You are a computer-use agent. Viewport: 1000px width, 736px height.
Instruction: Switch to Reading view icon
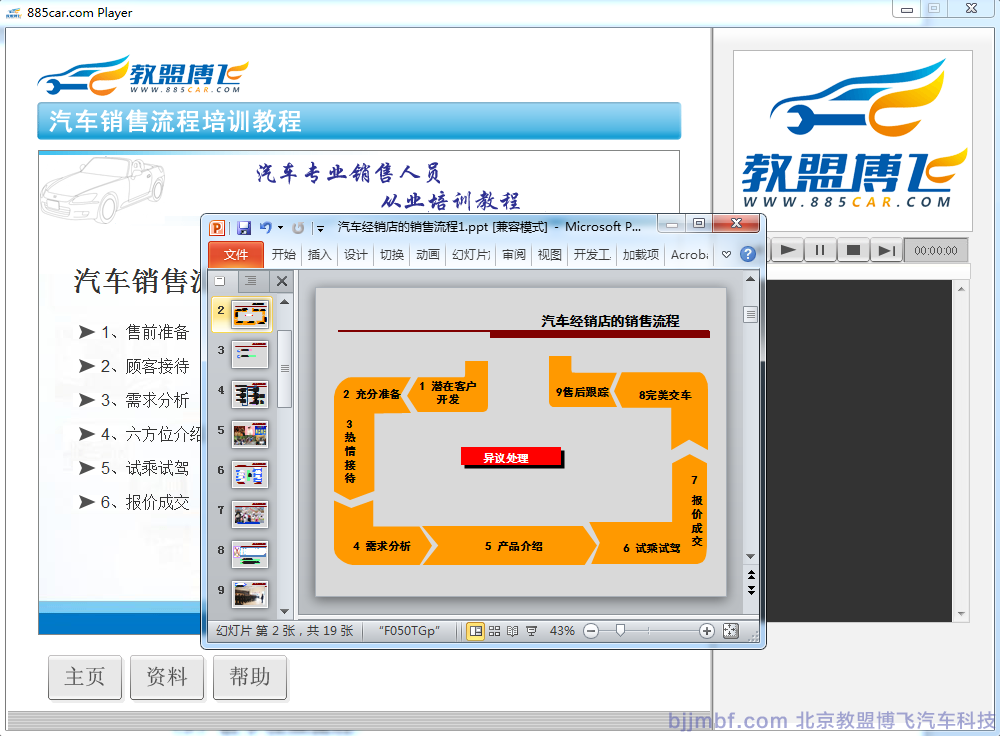(x=512, y=631)
